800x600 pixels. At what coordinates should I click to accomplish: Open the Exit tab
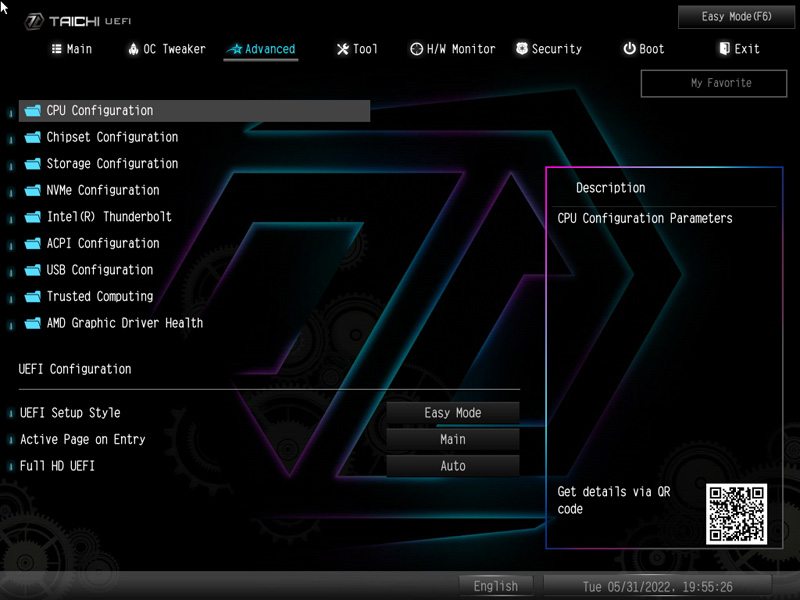pos(739,49)
